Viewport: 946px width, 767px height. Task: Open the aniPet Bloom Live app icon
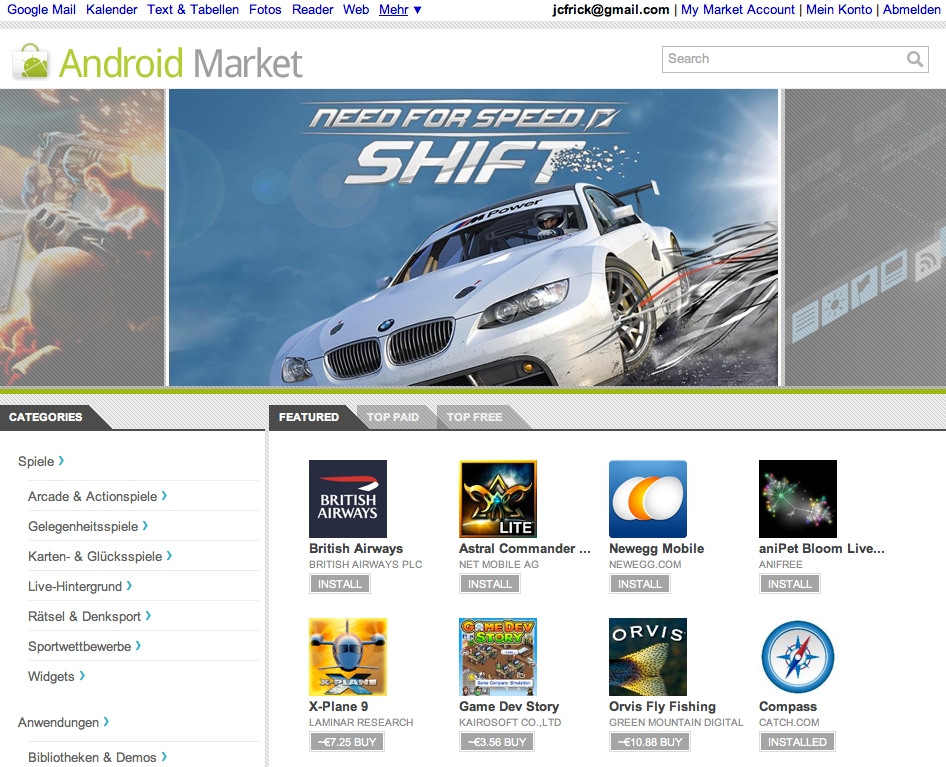(798, 499)
